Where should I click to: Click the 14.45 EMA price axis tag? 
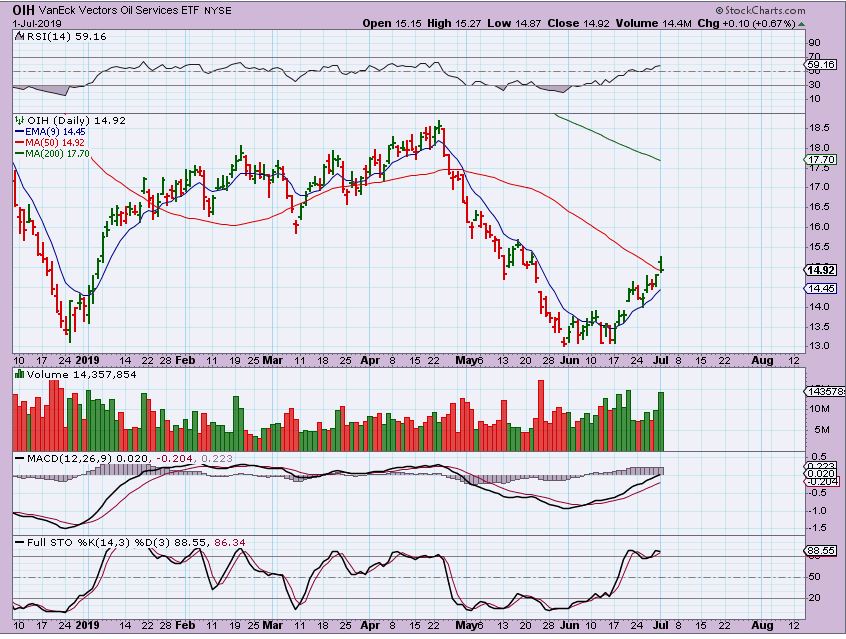tap(821, 289)
